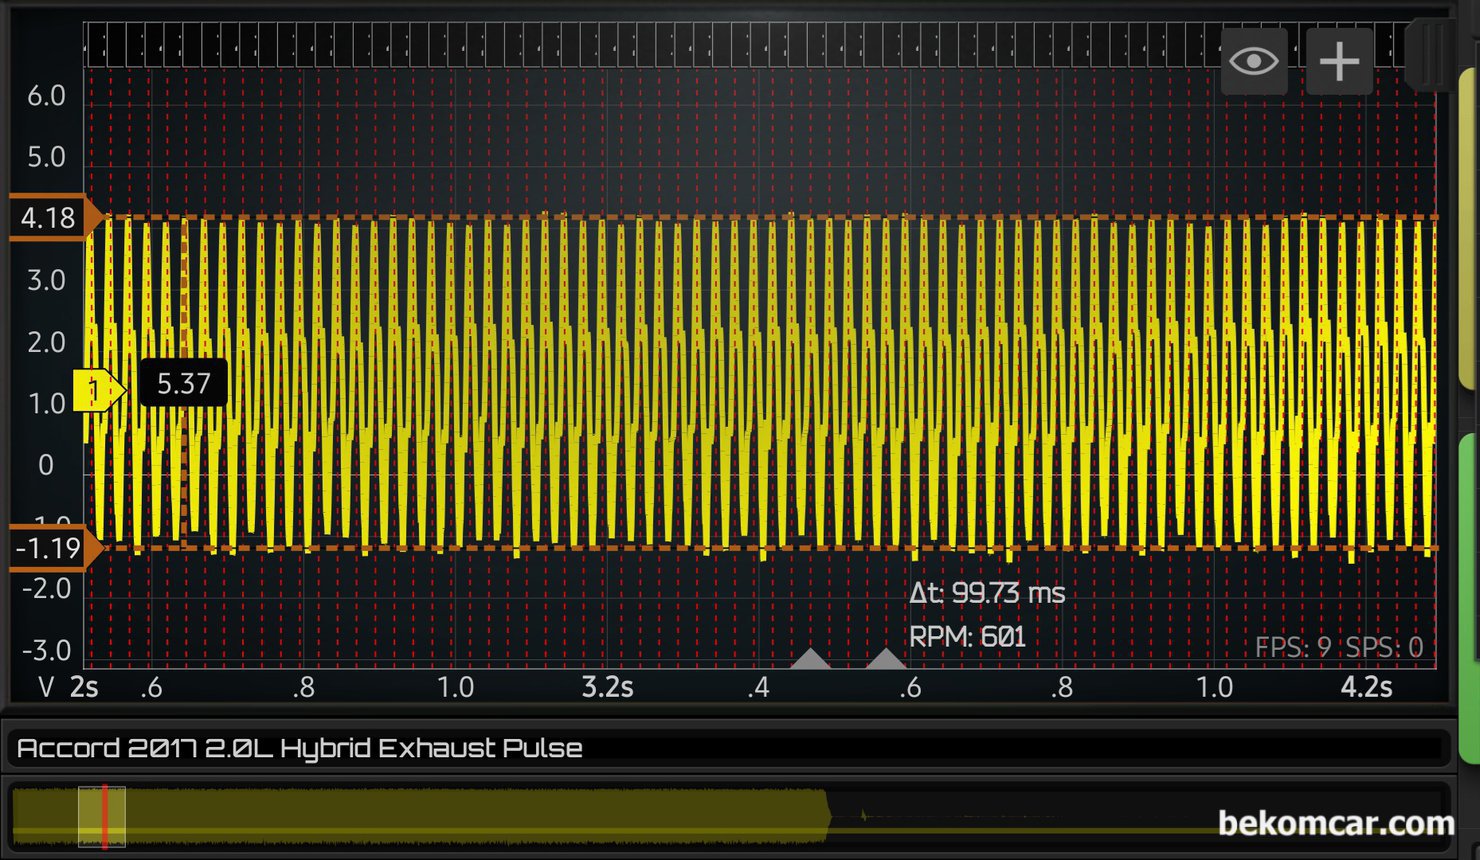This screenshot has height=860, width=1480.
Task: Click the 3.2s time axis label
Action: click(607, 687)
